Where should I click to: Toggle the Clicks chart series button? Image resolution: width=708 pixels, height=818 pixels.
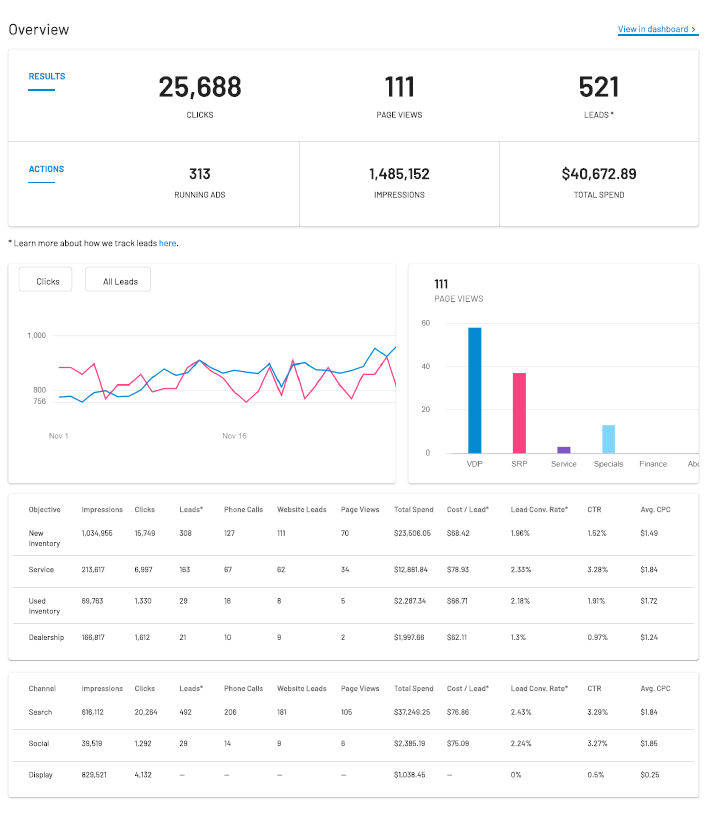coord(48,281)
